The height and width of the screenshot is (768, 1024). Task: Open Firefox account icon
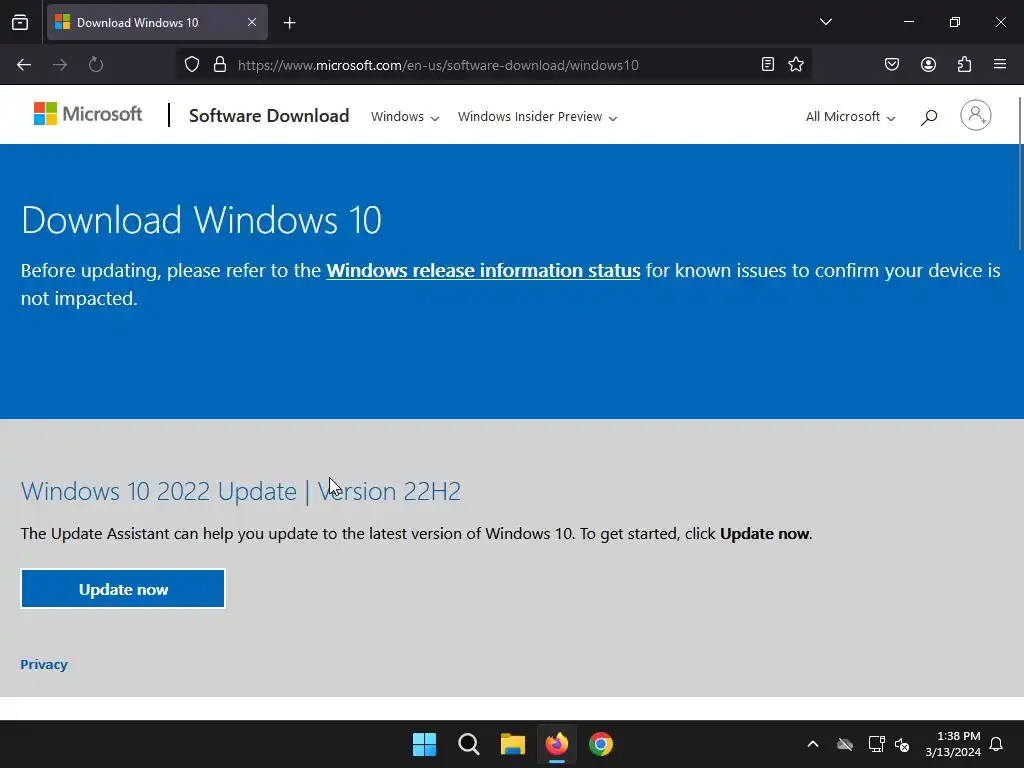pos(928,64)
